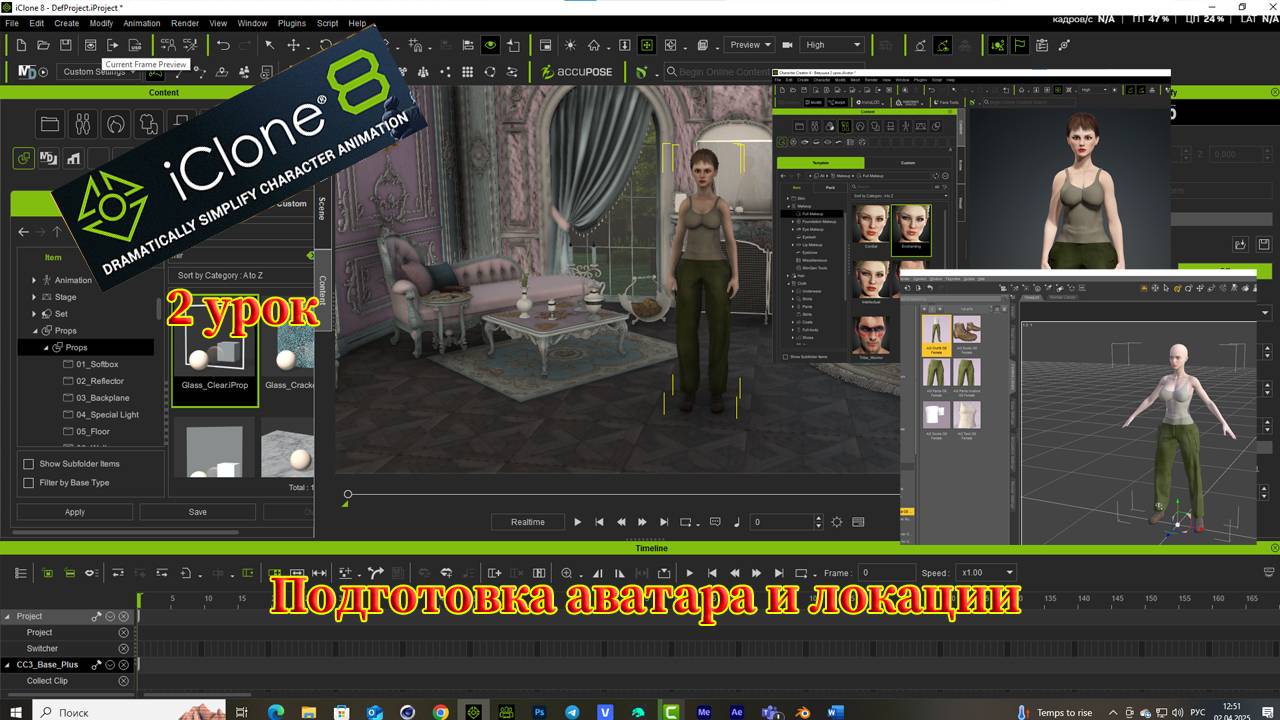Collapse the CC3_Base_Plus track group
Screen dimensions: 1280x720
click(8, 665)
